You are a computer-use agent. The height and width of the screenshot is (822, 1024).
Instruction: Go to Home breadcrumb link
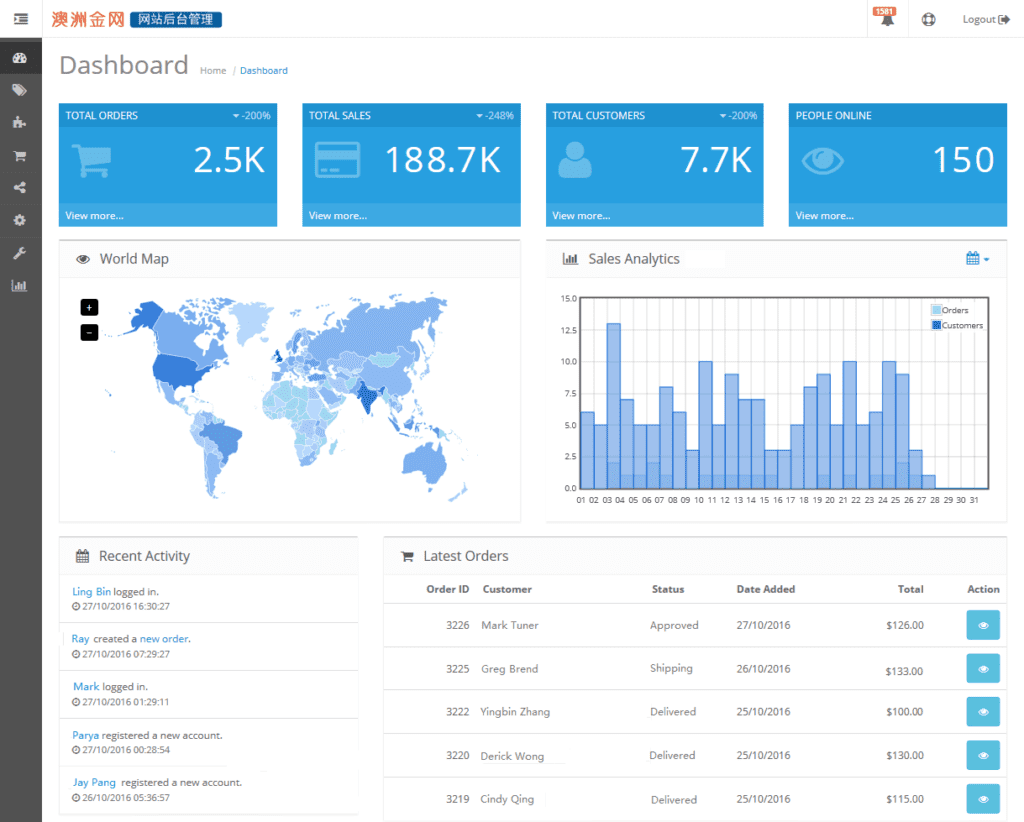point(213,71)
